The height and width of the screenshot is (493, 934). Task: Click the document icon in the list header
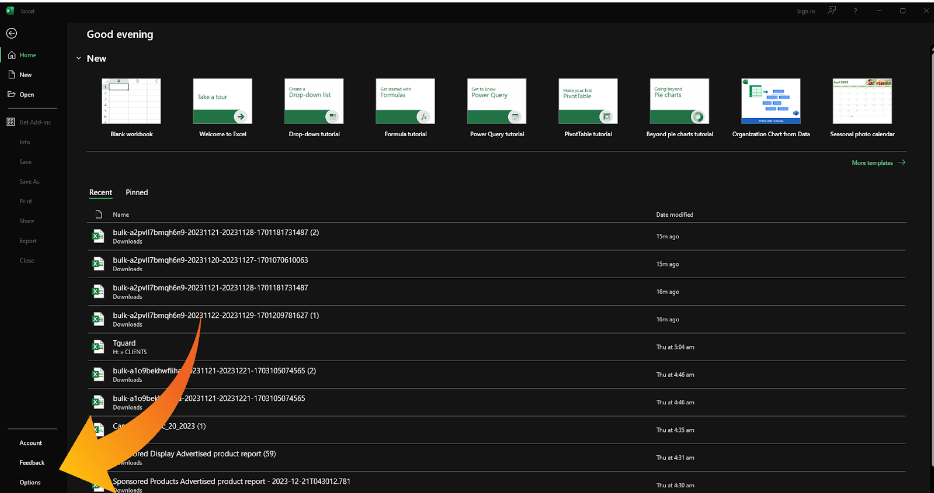click(x=99, y=214)
